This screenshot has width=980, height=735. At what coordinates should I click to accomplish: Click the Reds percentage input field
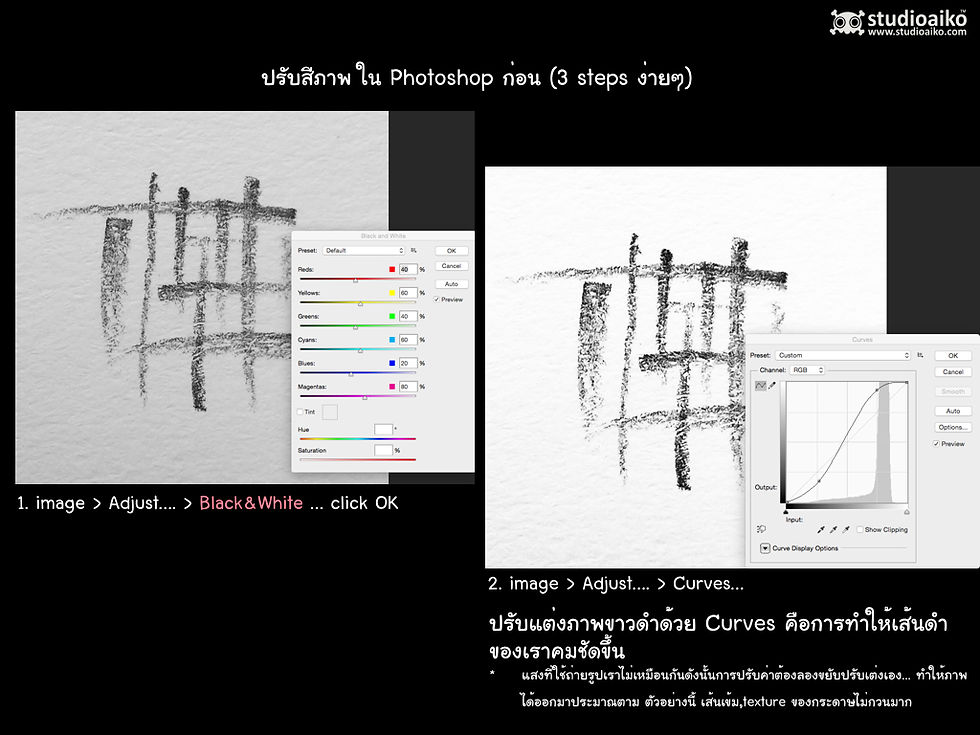(x=408, y=269)
